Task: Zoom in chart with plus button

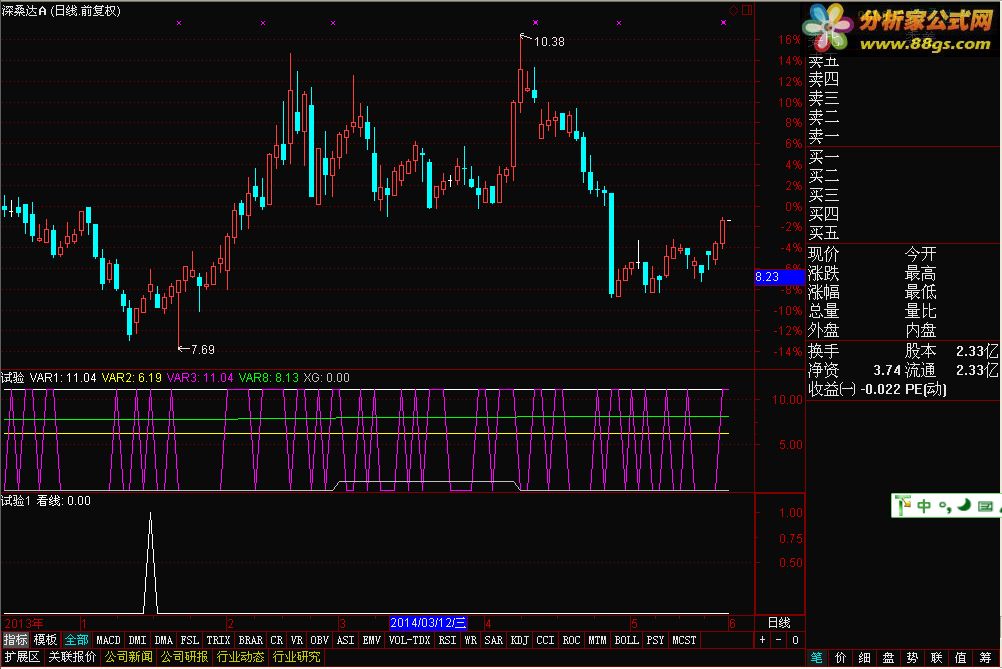Action: [763, 640]
